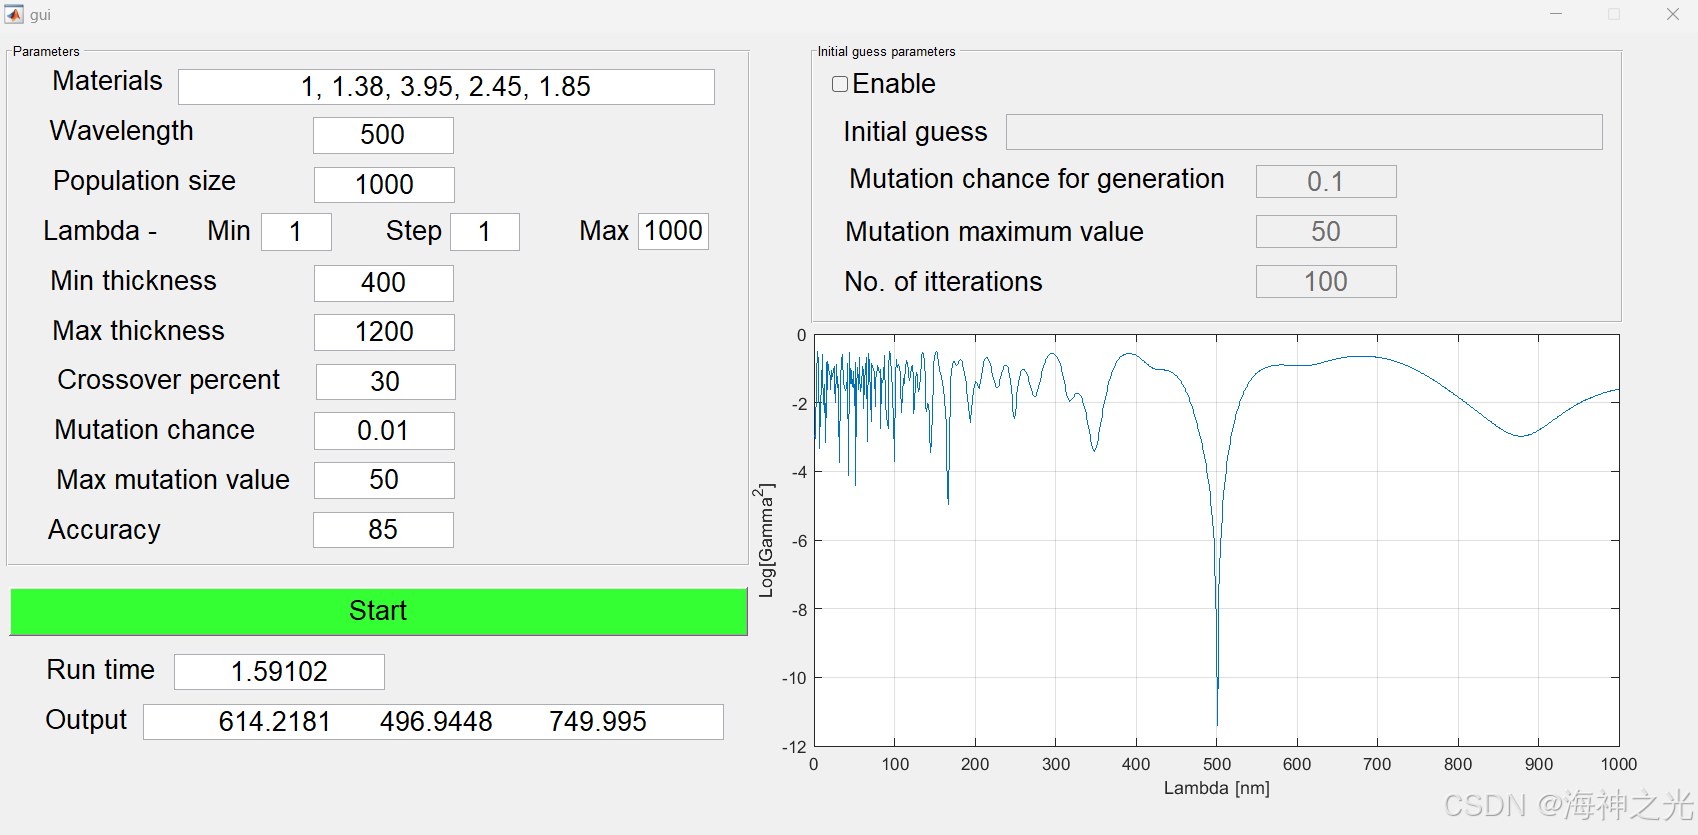
Task: Click the Run time label
Action: 100,670
